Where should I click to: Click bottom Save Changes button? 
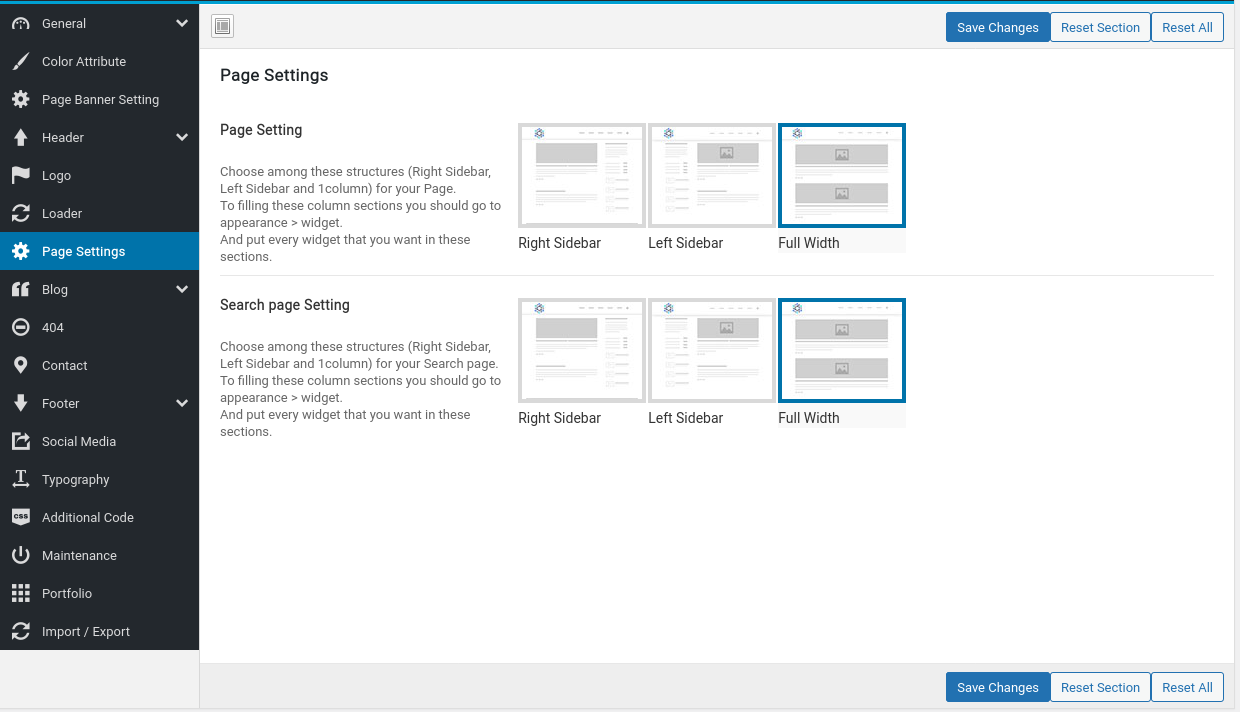point(998,687)
